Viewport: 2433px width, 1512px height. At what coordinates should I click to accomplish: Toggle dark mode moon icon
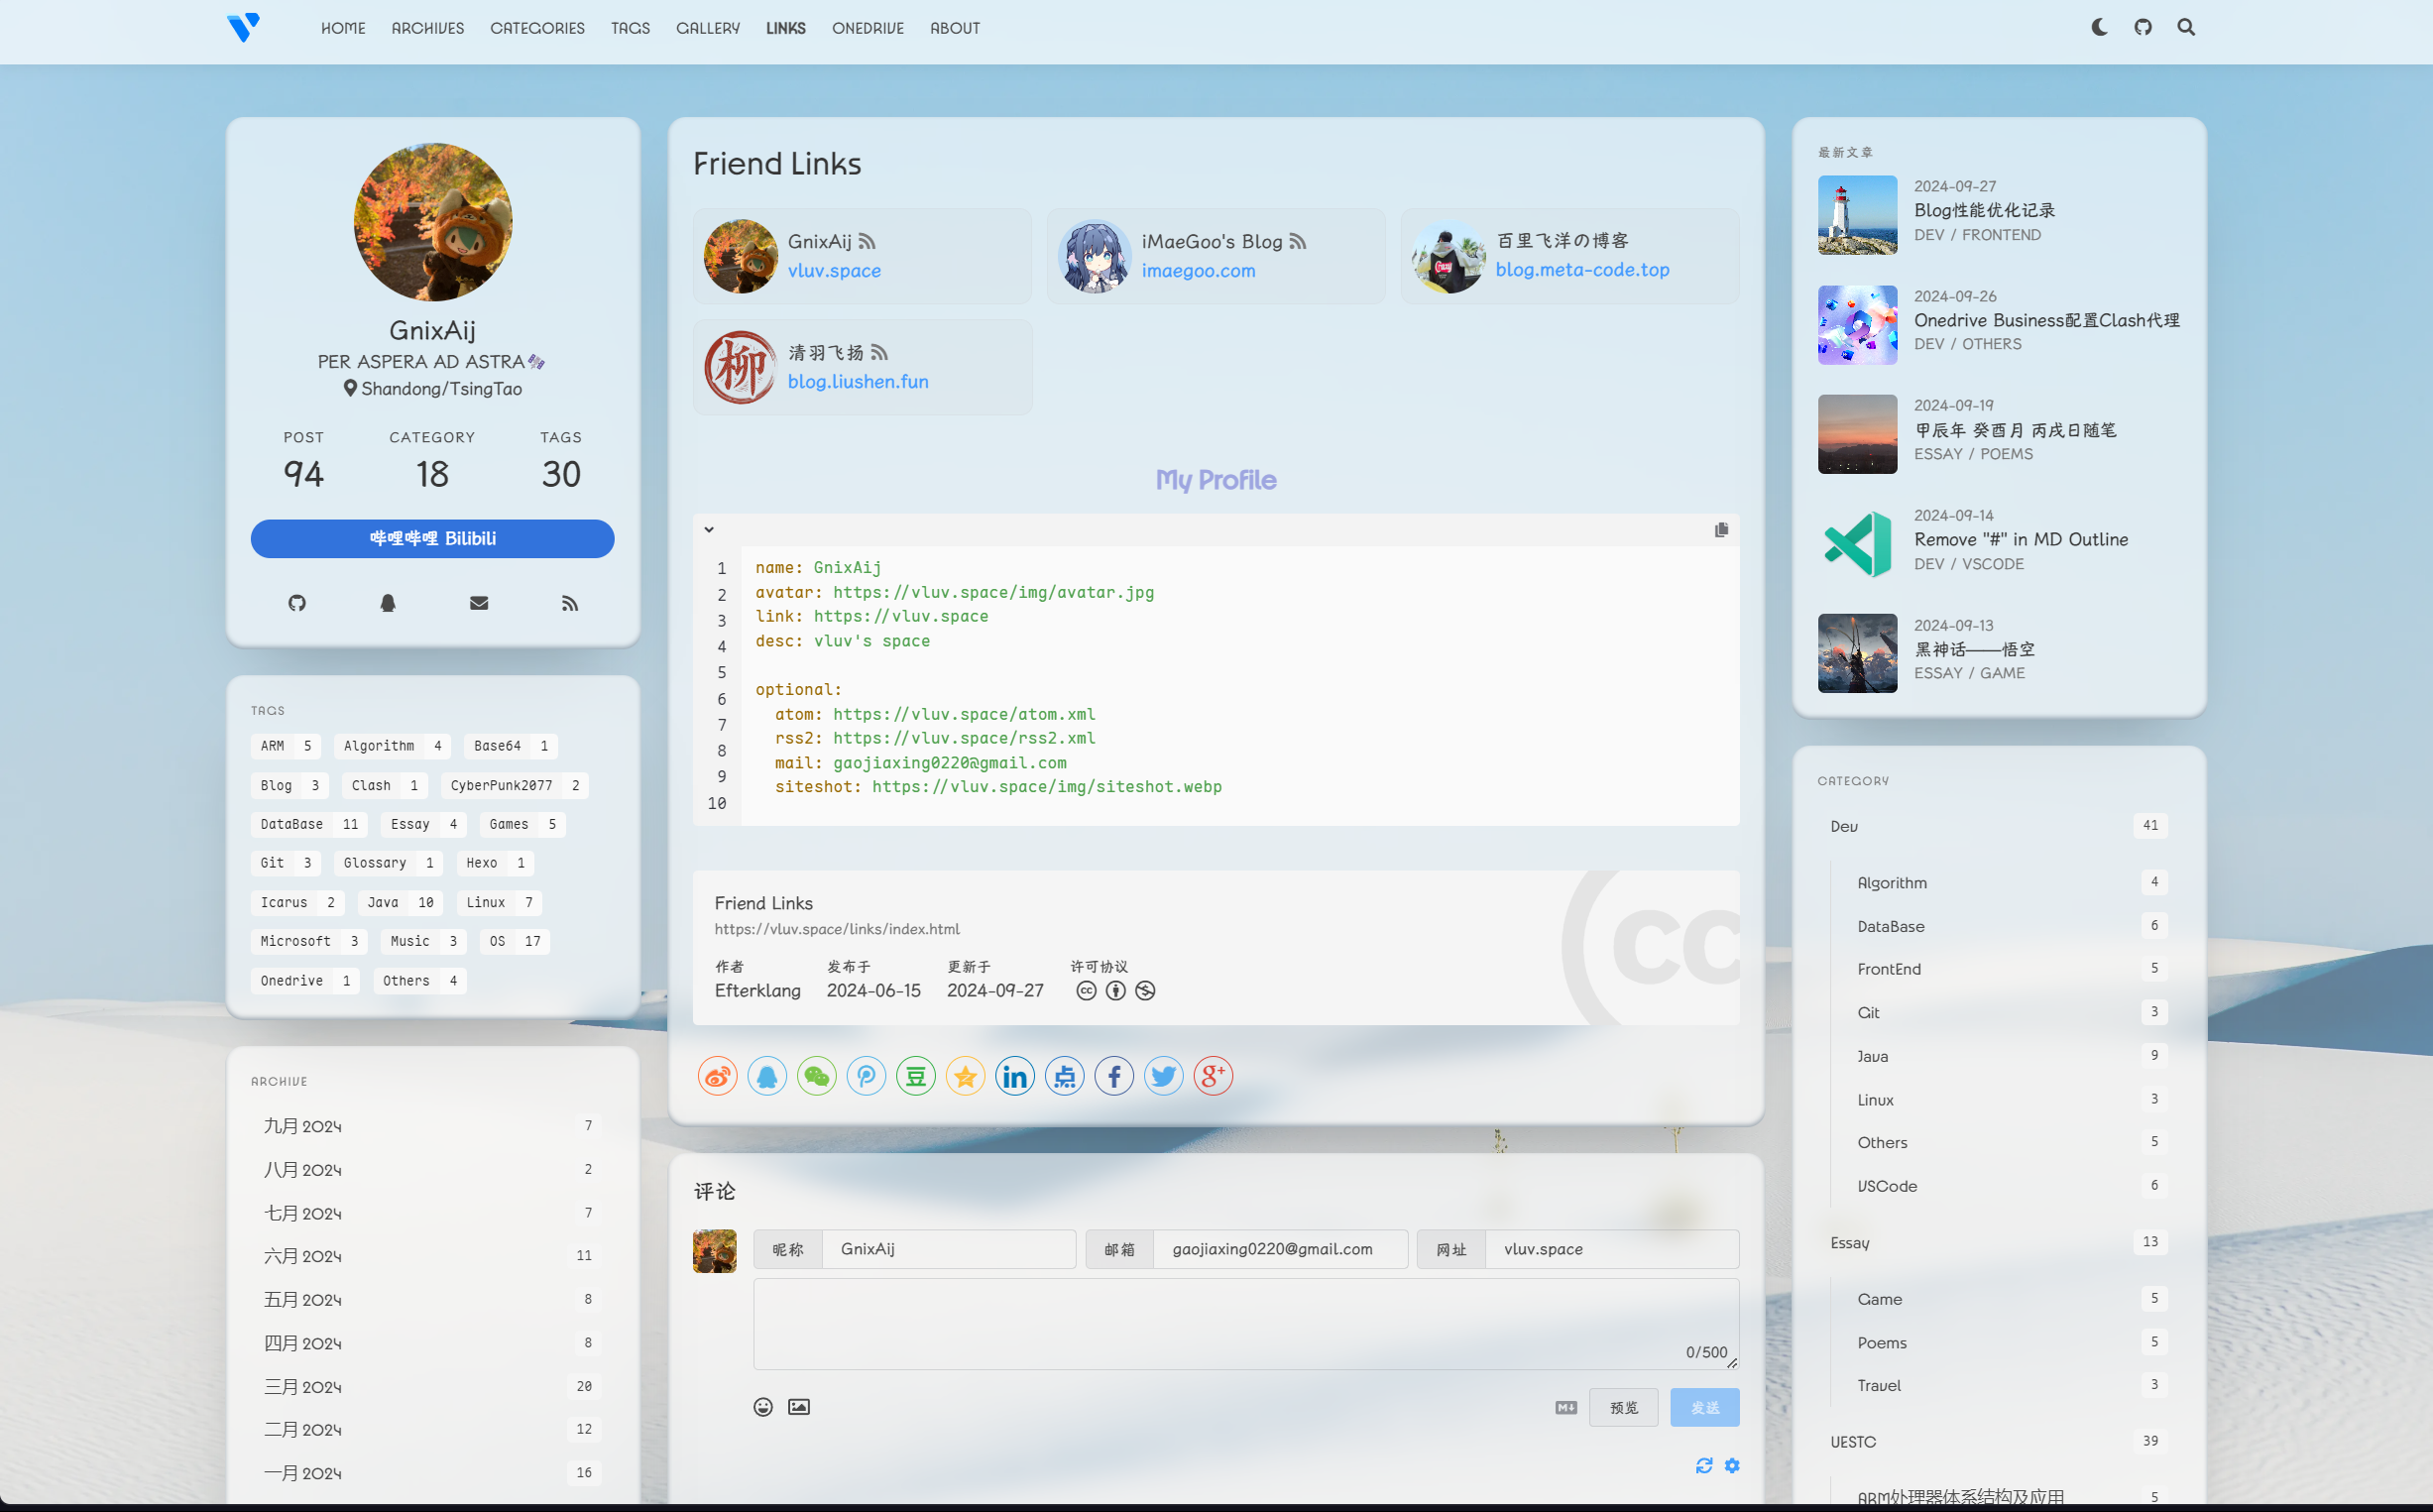(2099, 27)
